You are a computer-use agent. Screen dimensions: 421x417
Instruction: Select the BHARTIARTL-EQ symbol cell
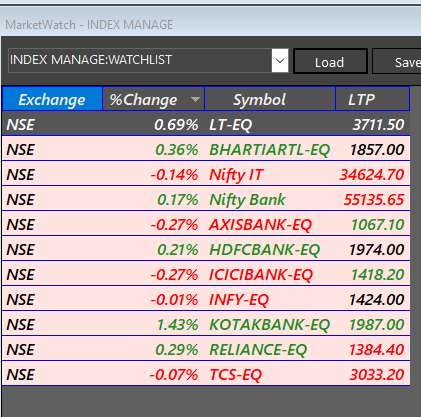[x=269, y=149]
